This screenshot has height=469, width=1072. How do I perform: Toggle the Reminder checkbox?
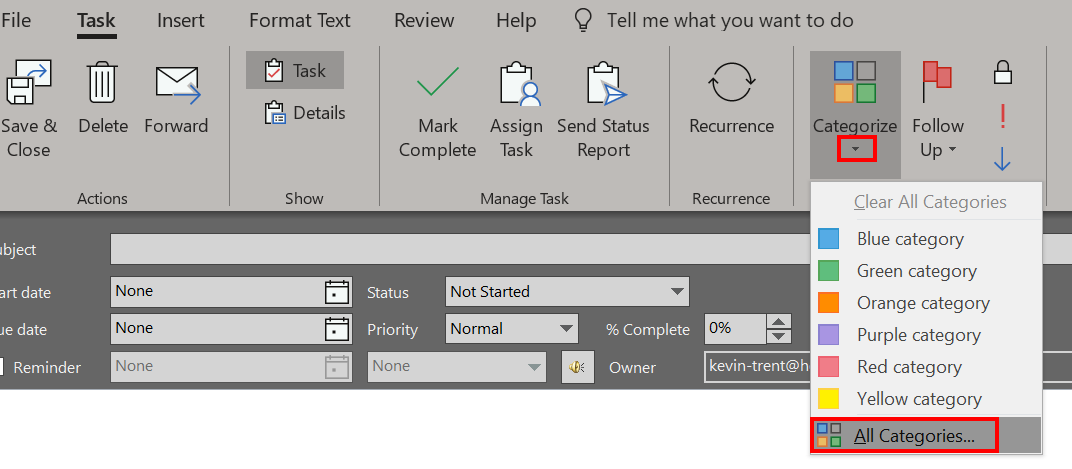pyautogui.click(x=3, y=367)
